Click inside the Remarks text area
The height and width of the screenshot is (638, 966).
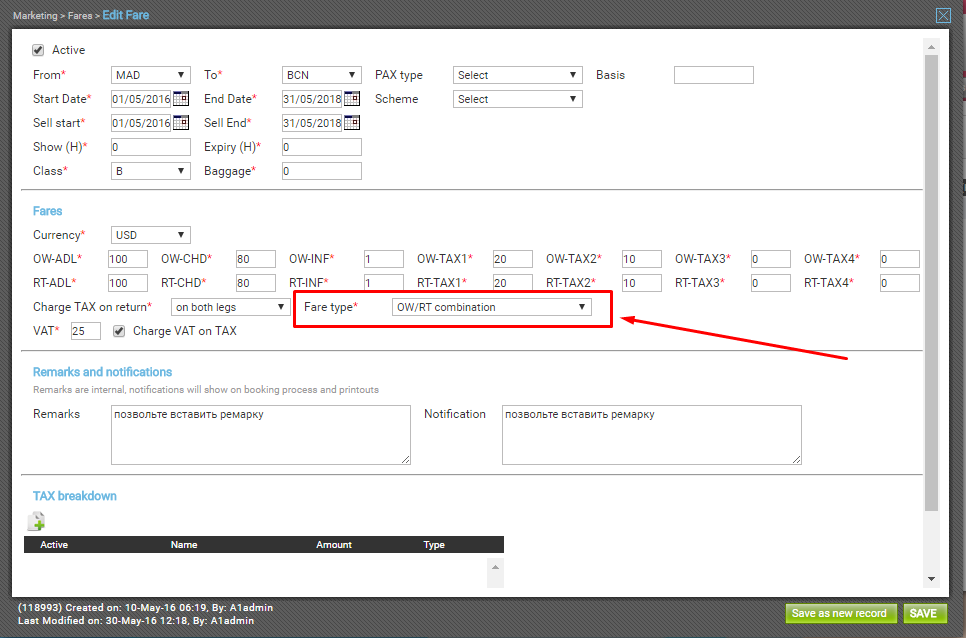[261, 435]
